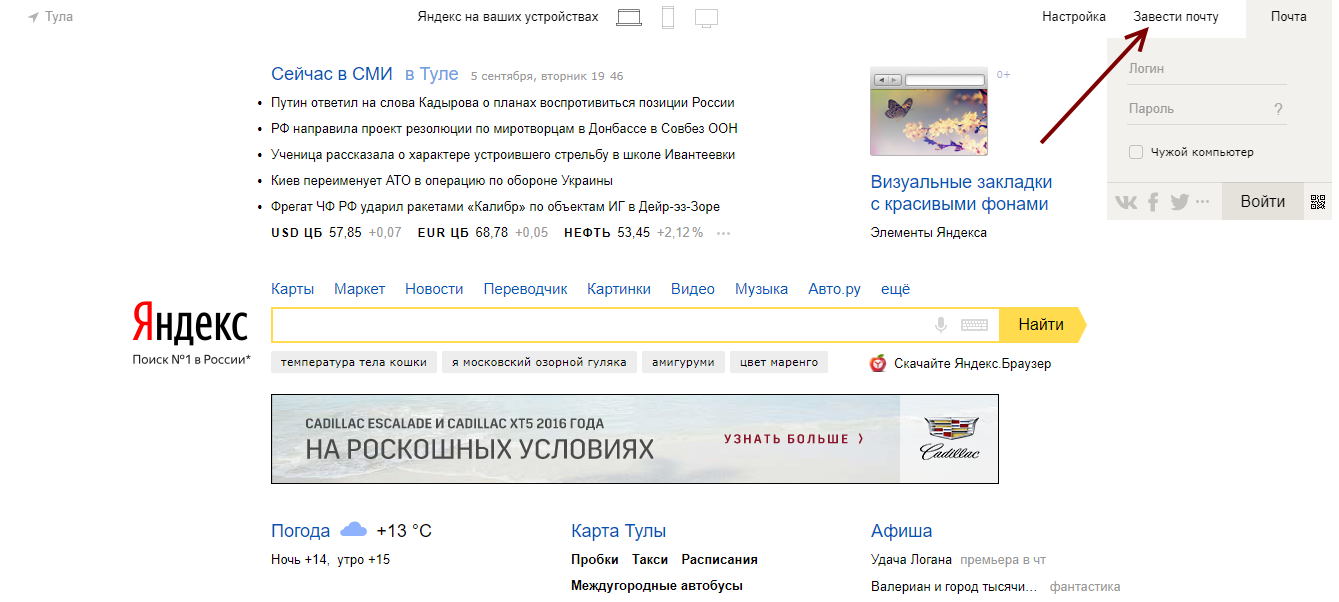Screen dimensions: 1339x602
Task: Click the TV monitor device icon
Action: coord(706,18)
